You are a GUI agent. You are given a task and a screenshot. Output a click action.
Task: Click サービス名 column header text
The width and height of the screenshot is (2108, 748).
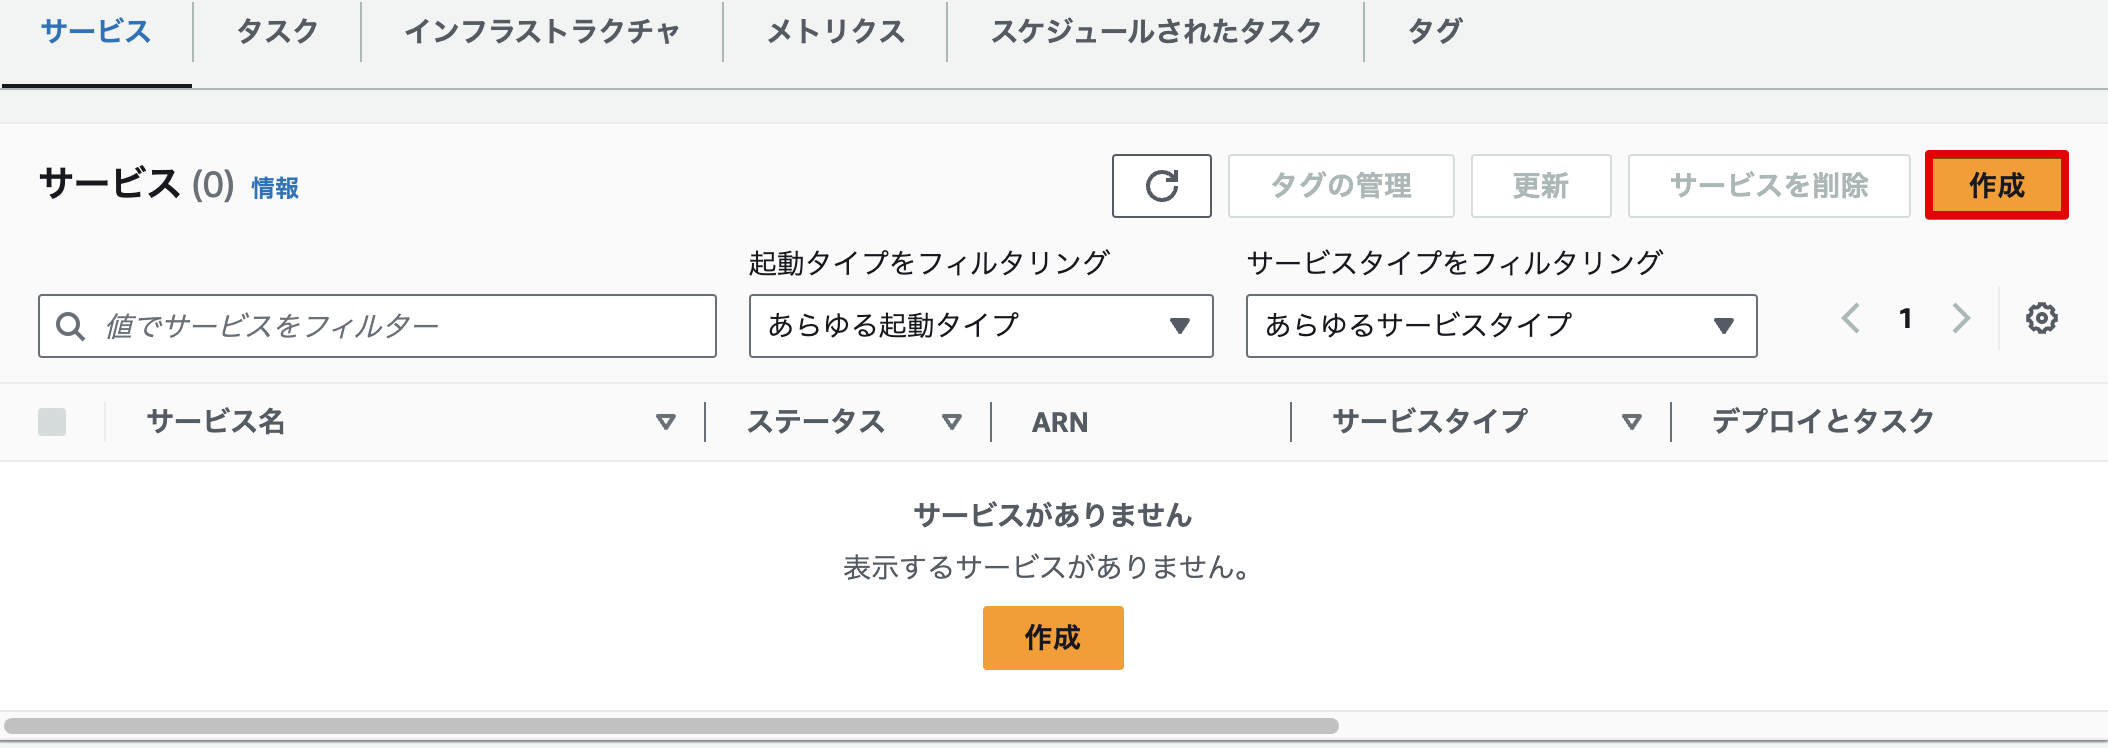click(x=216, y=422)
